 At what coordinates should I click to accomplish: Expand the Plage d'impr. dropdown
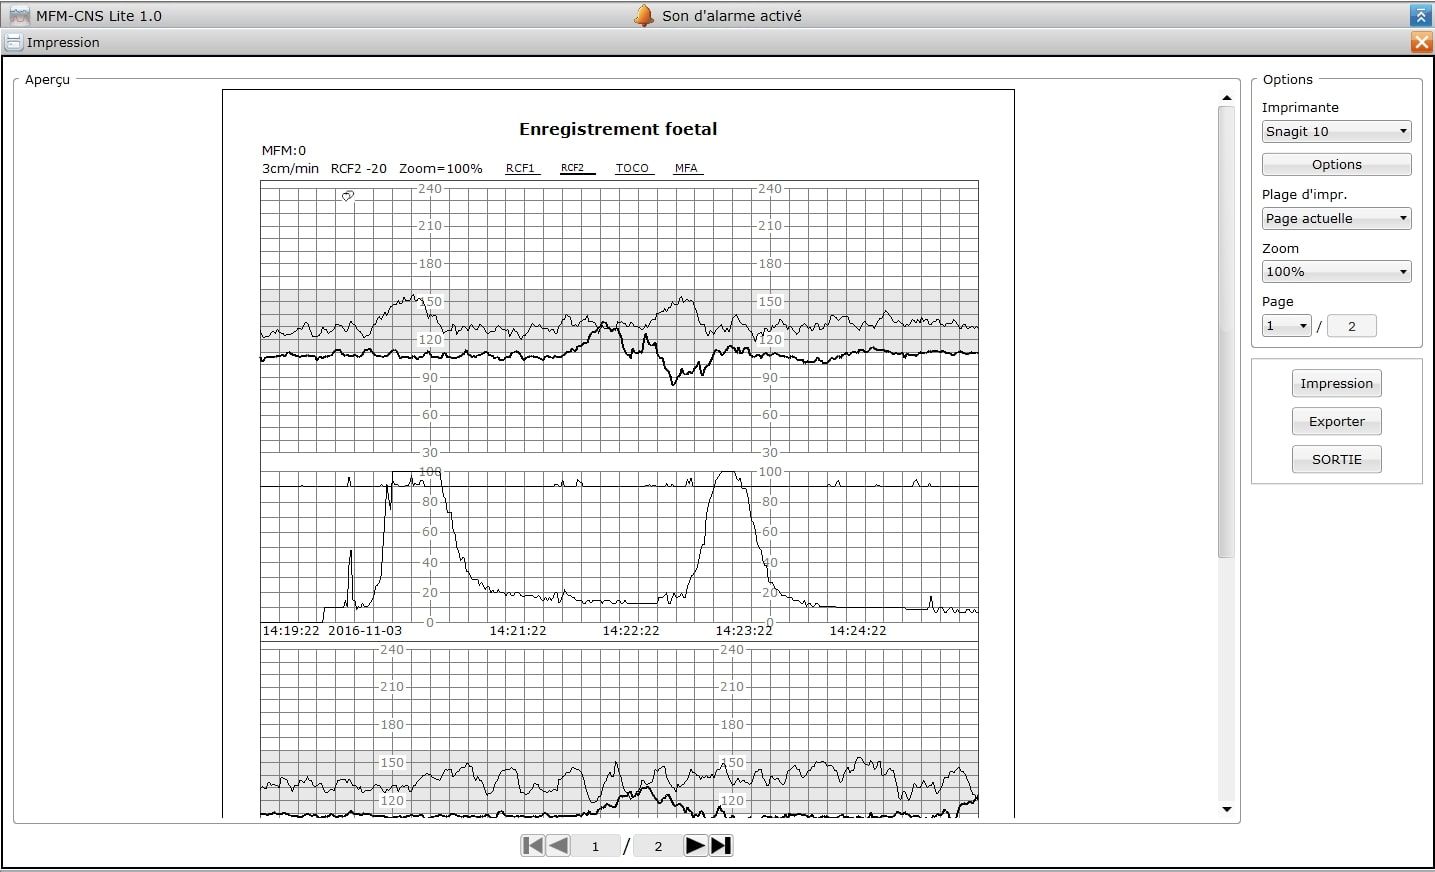1336,218
